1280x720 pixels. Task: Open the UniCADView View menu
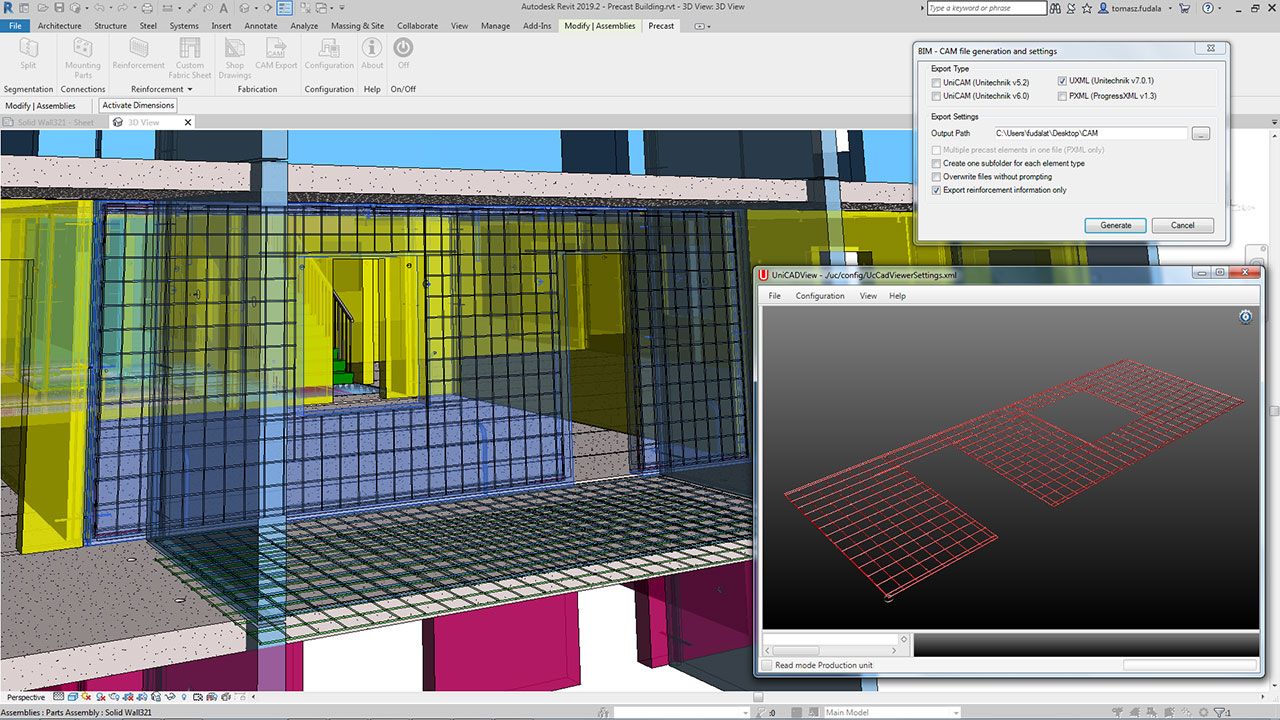click(x=868, y=296)
